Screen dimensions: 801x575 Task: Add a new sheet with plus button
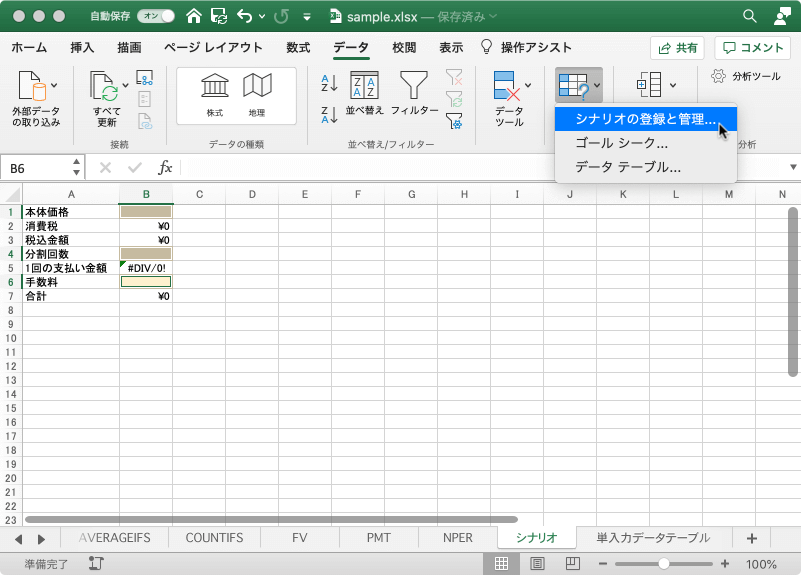point(751,538)
